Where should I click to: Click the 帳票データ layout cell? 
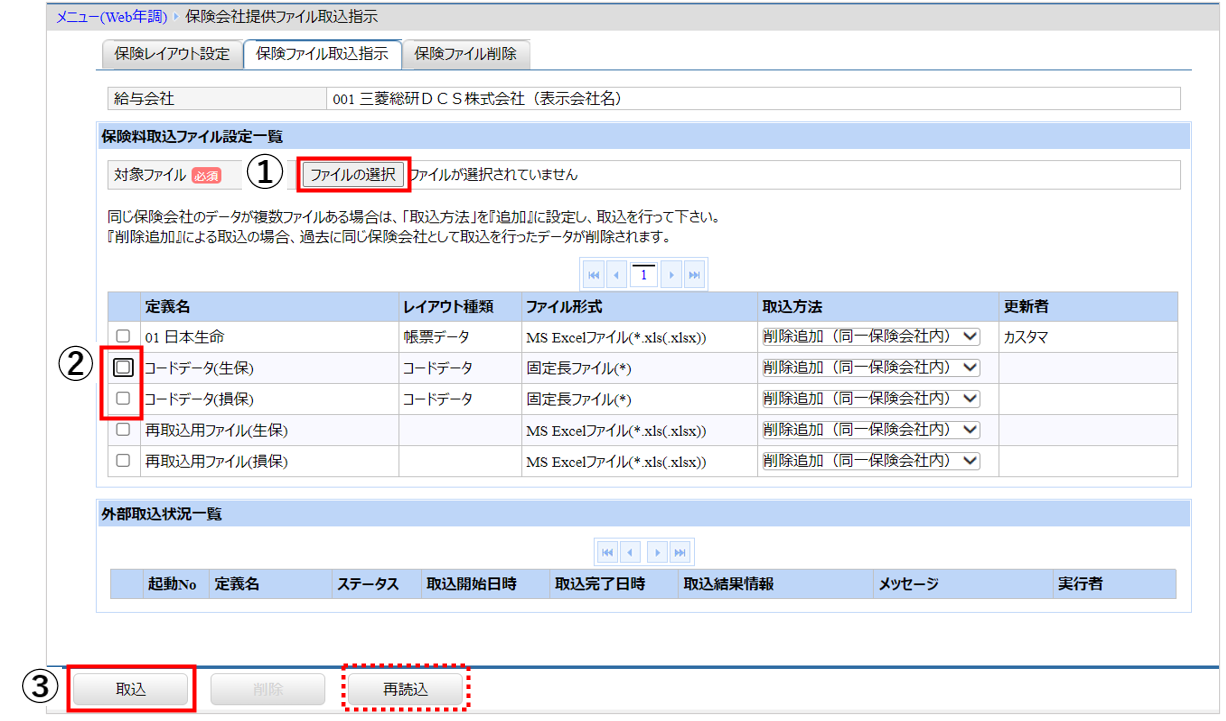coord(436,337)
